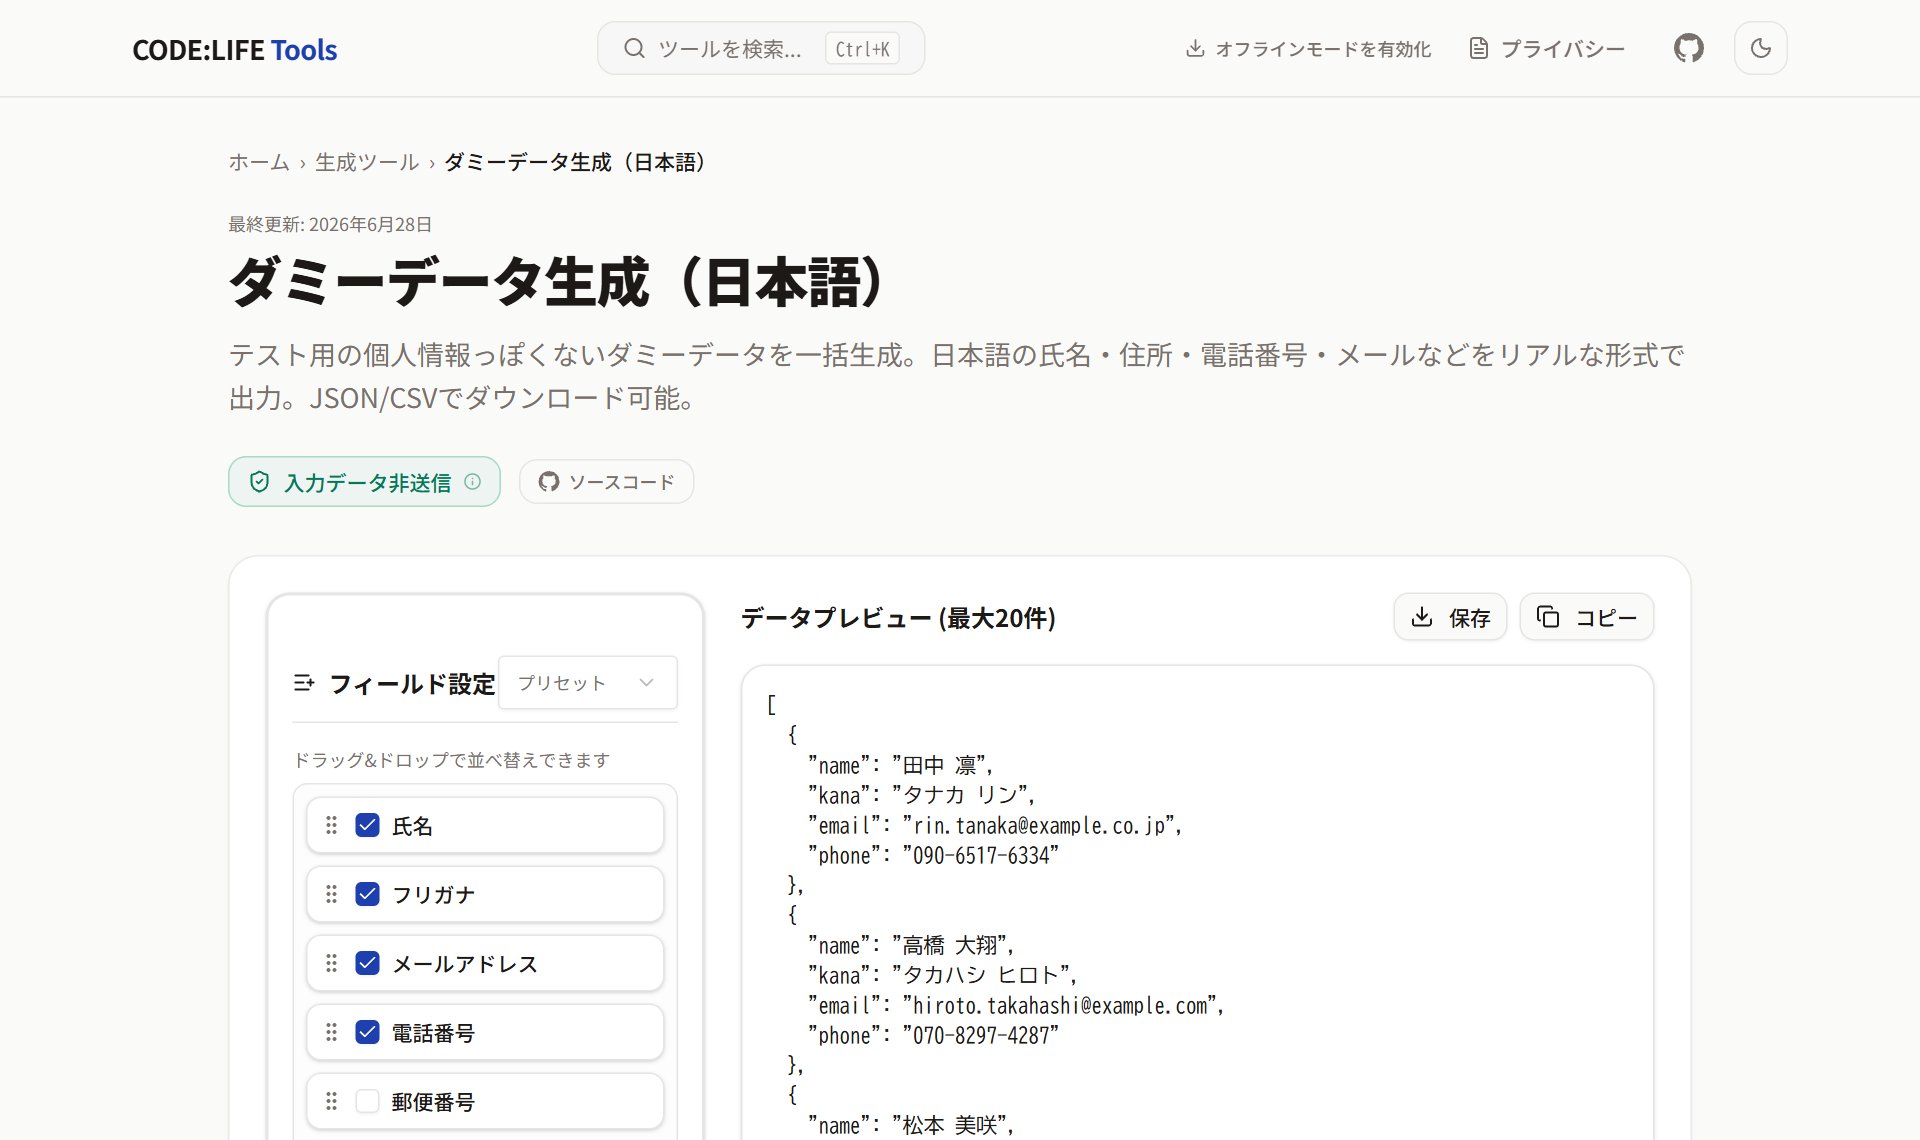
Task: Click the 松本 美咲 name value
Action: (x=950, y=1125)
